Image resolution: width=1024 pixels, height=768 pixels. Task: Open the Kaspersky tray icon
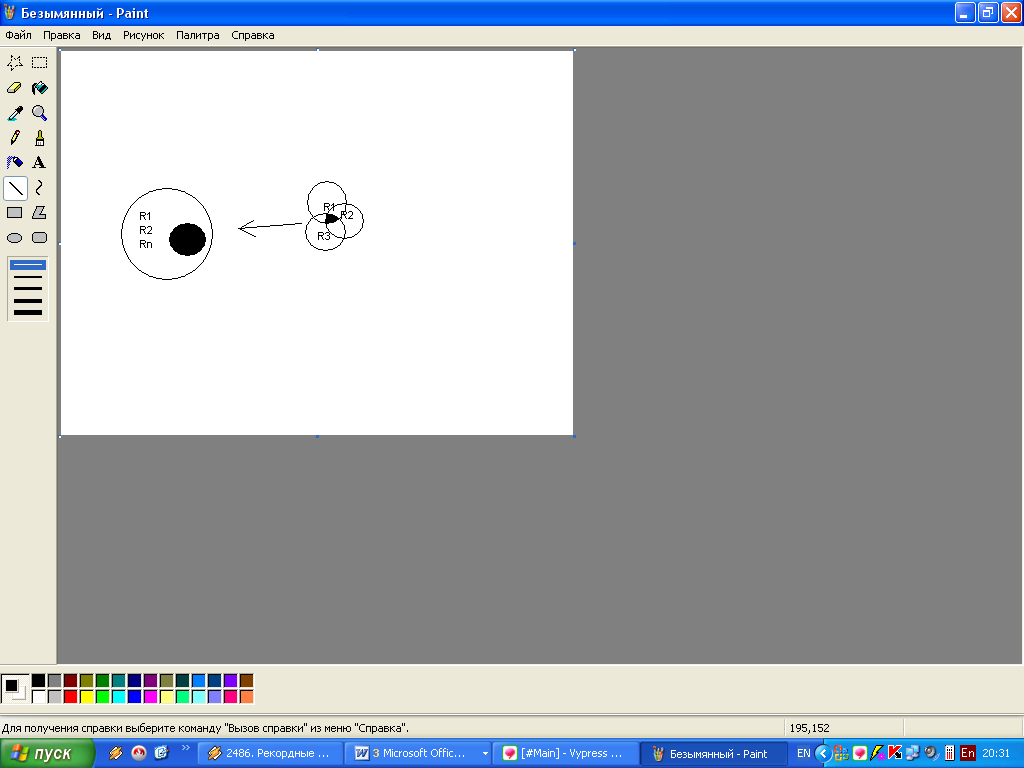point(895,754)
